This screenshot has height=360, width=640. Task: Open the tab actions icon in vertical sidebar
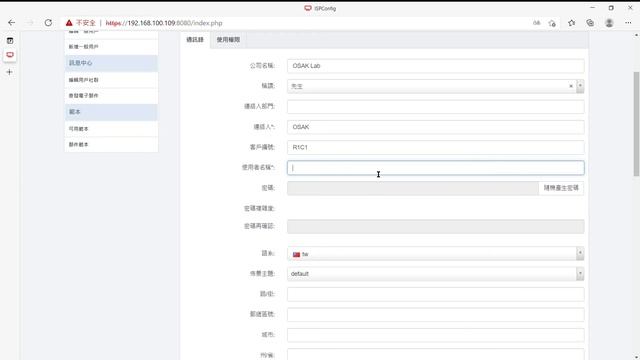coord(10,40)
